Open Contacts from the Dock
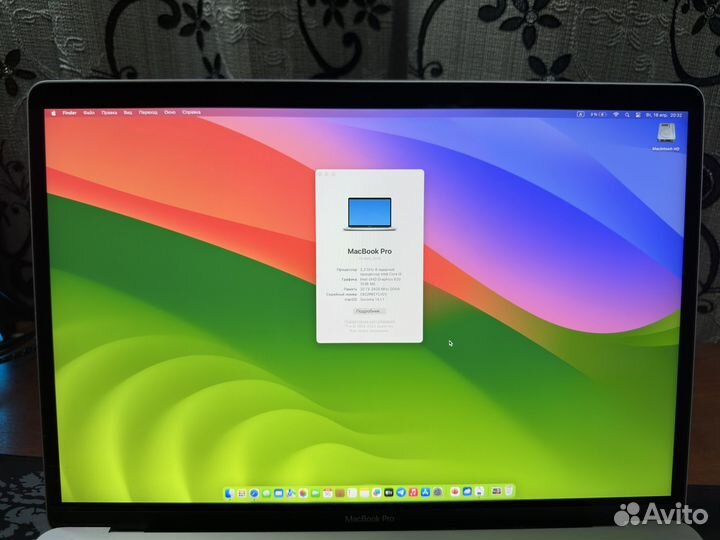720x540 pixels. tap(340, 493)
